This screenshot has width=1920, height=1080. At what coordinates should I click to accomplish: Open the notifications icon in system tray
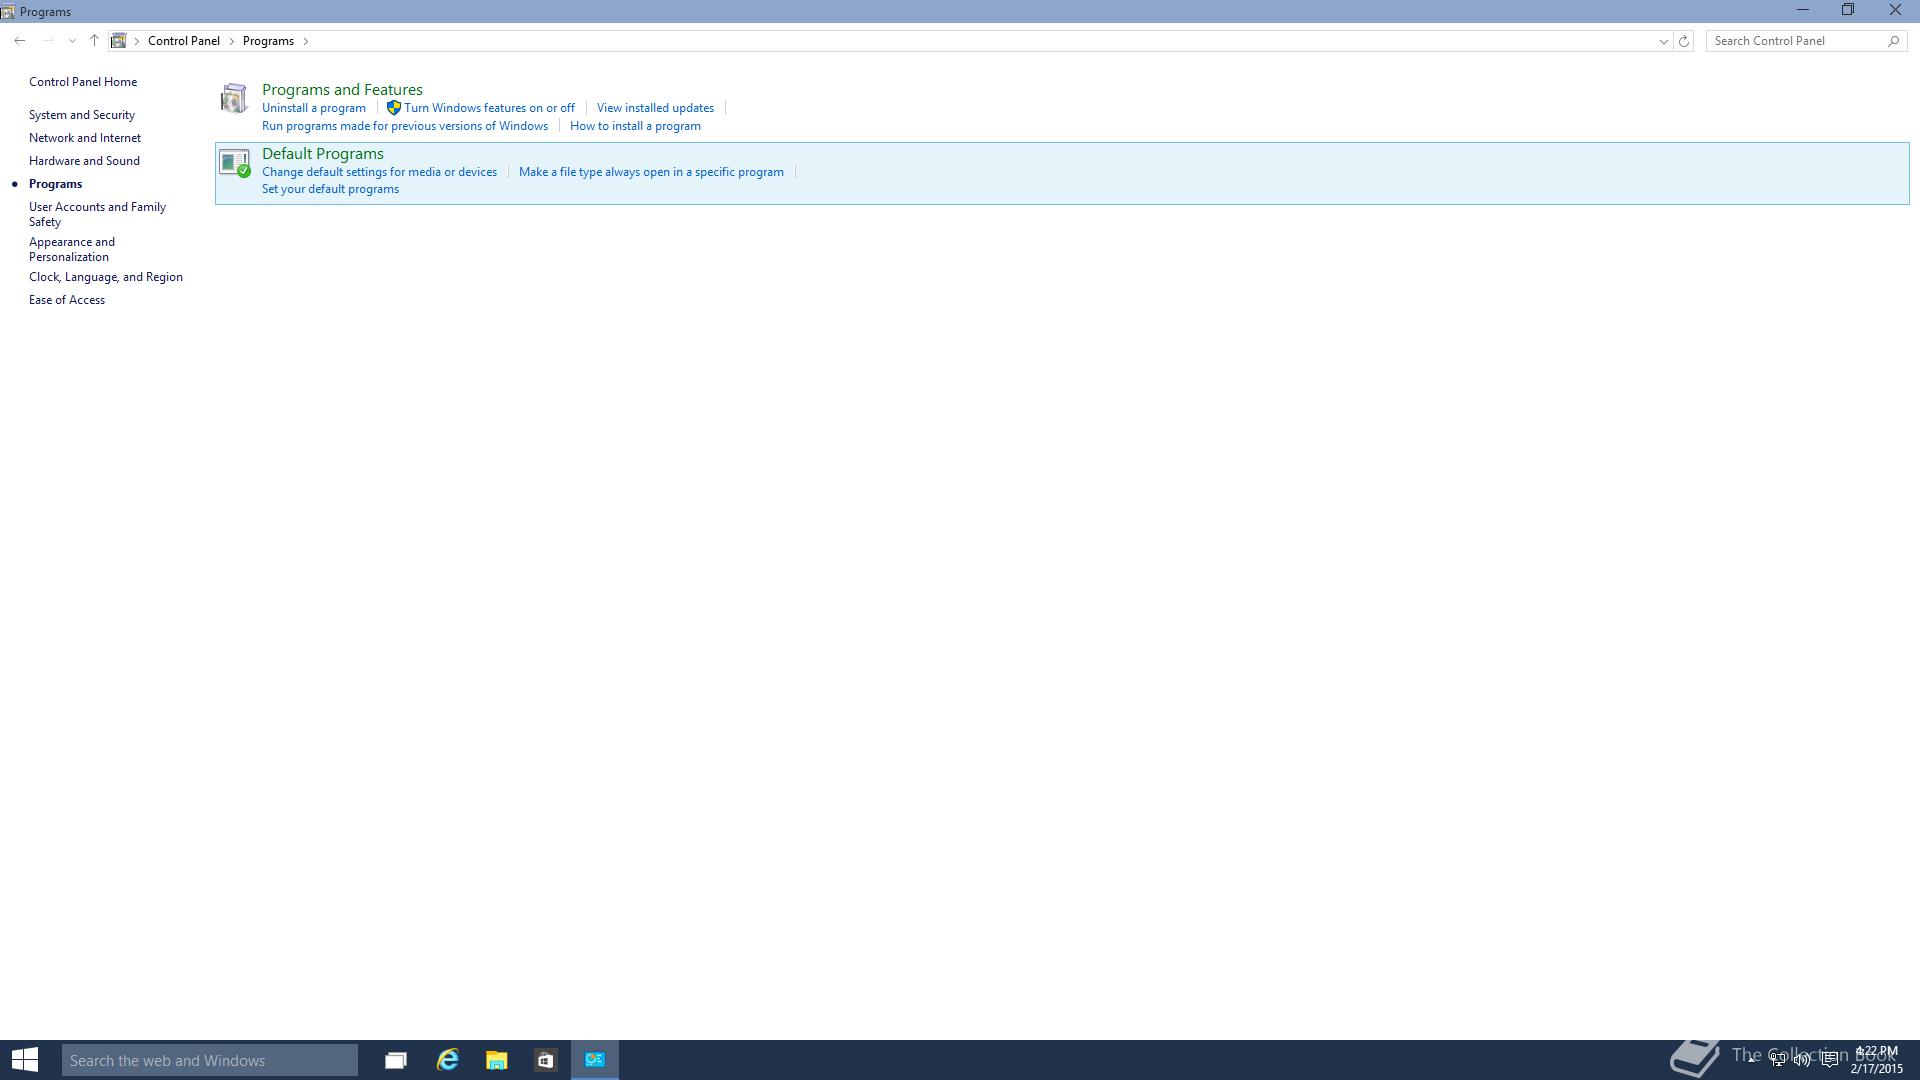click(x=1829, y=1060)
